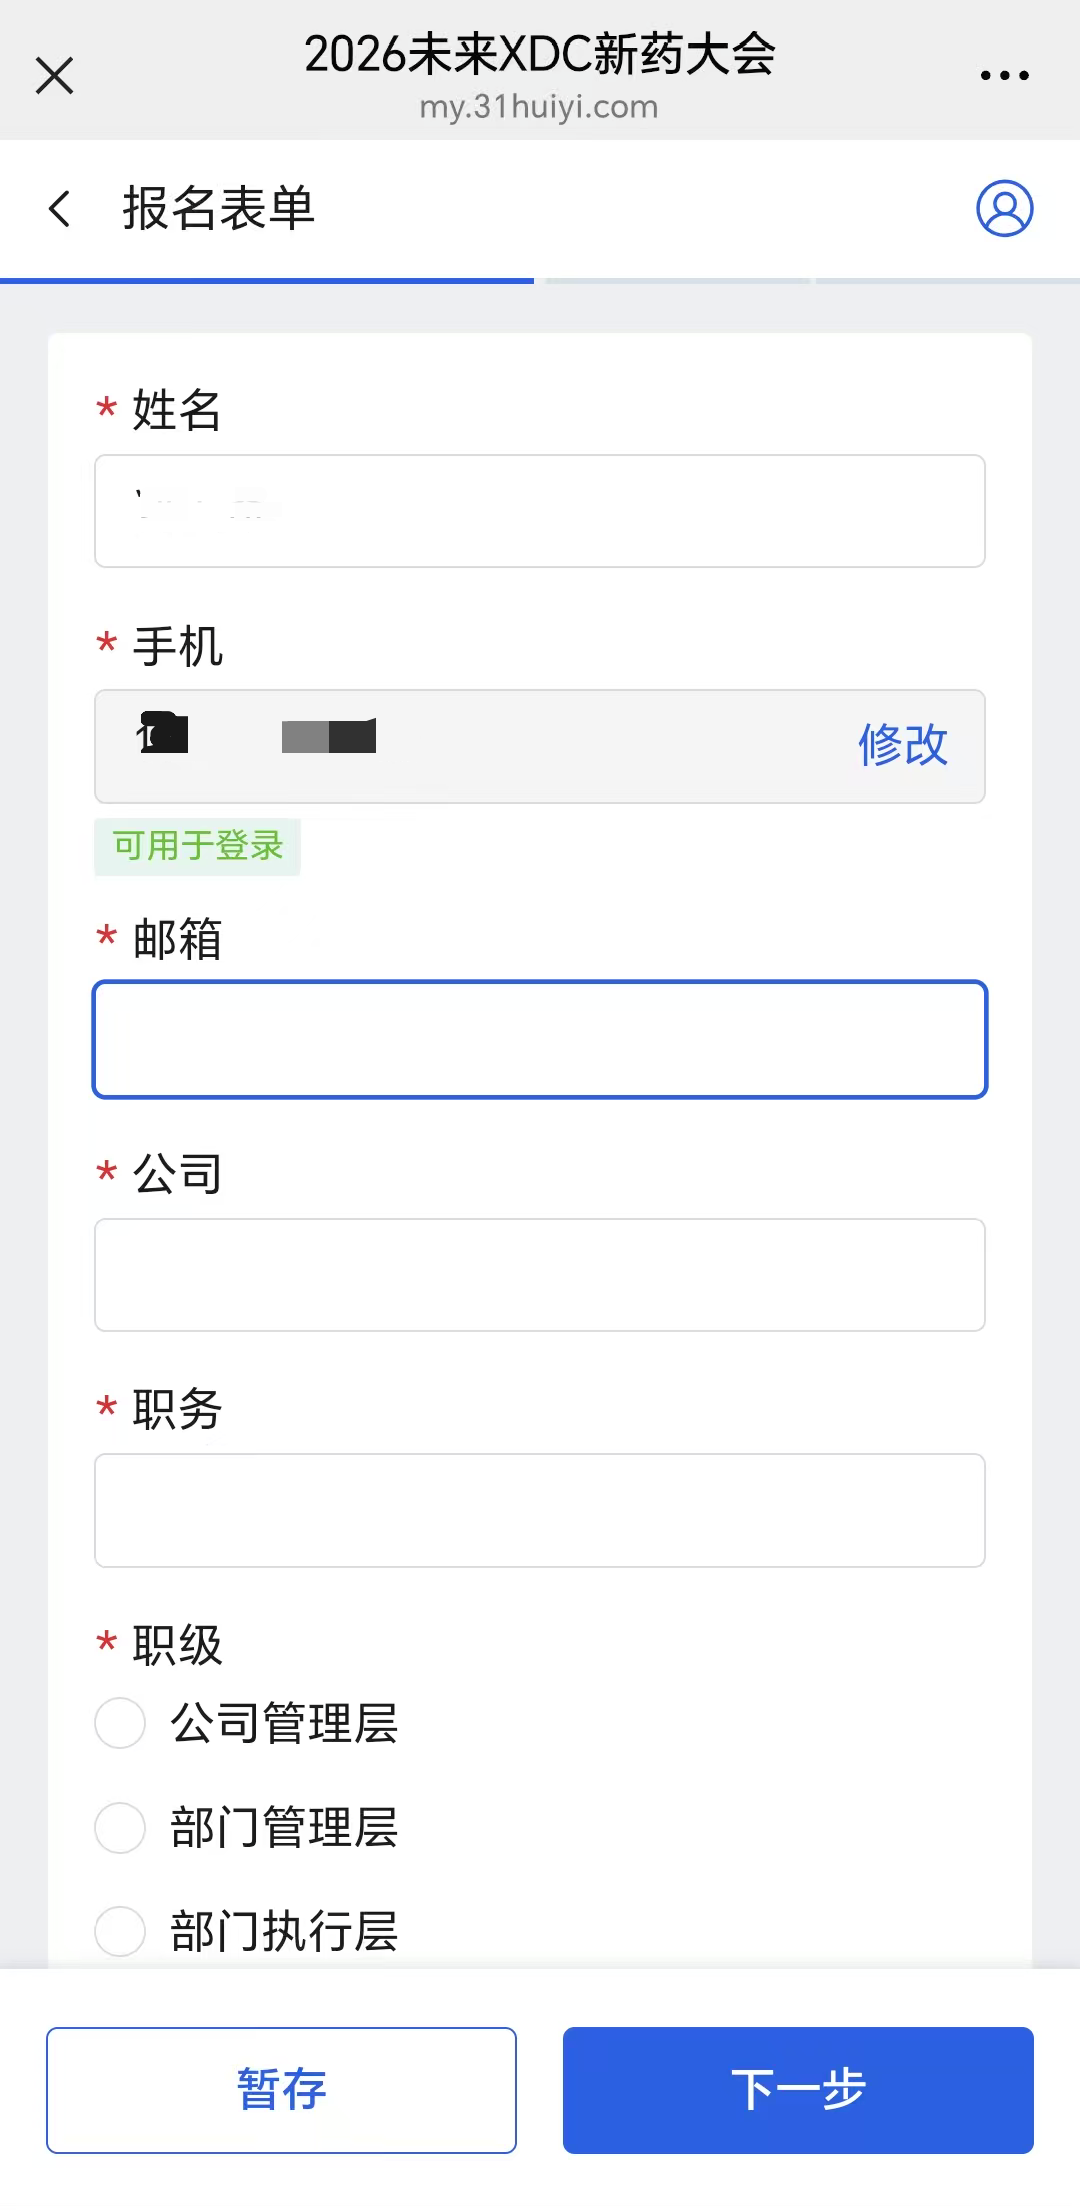1080x2211 pixels.
Task: Click the first blue progress step segment
Action: click(267, 281)
